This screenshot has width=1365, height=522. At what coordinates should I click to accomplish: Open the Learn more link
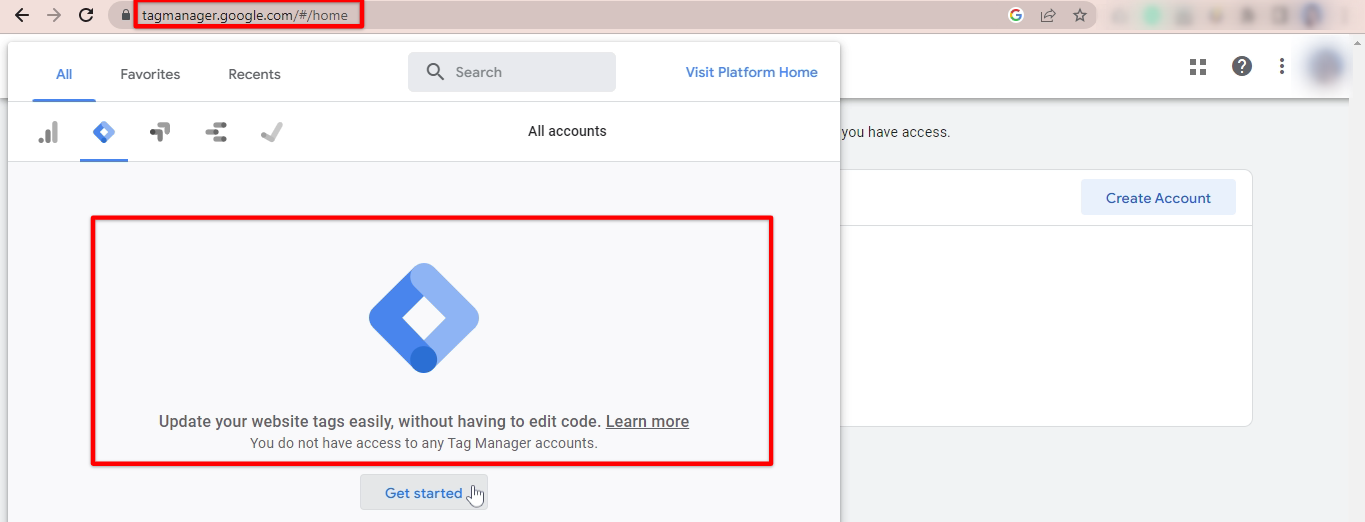tap(647, 421)
